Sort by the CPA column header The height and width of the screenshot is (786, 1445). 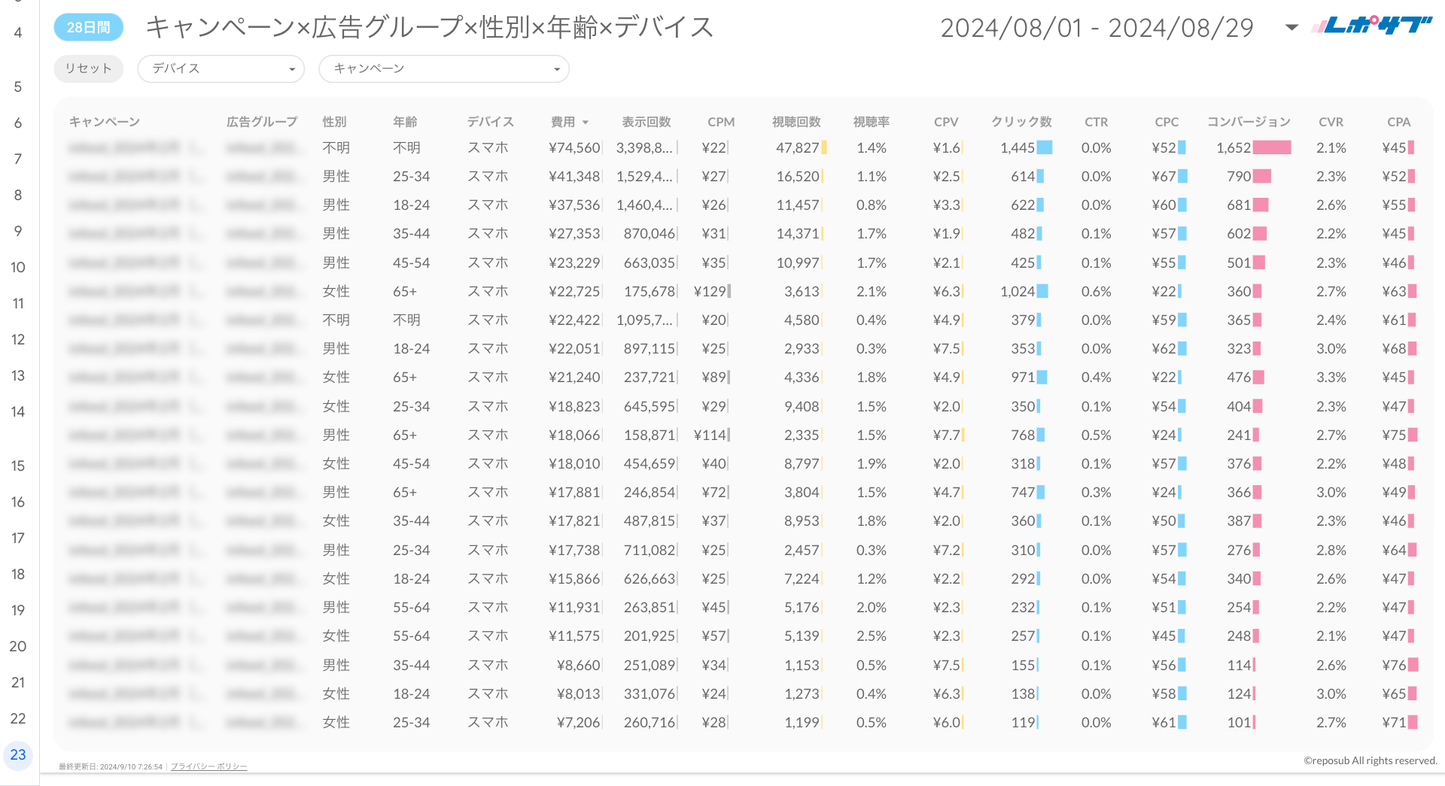(1399, 122)
